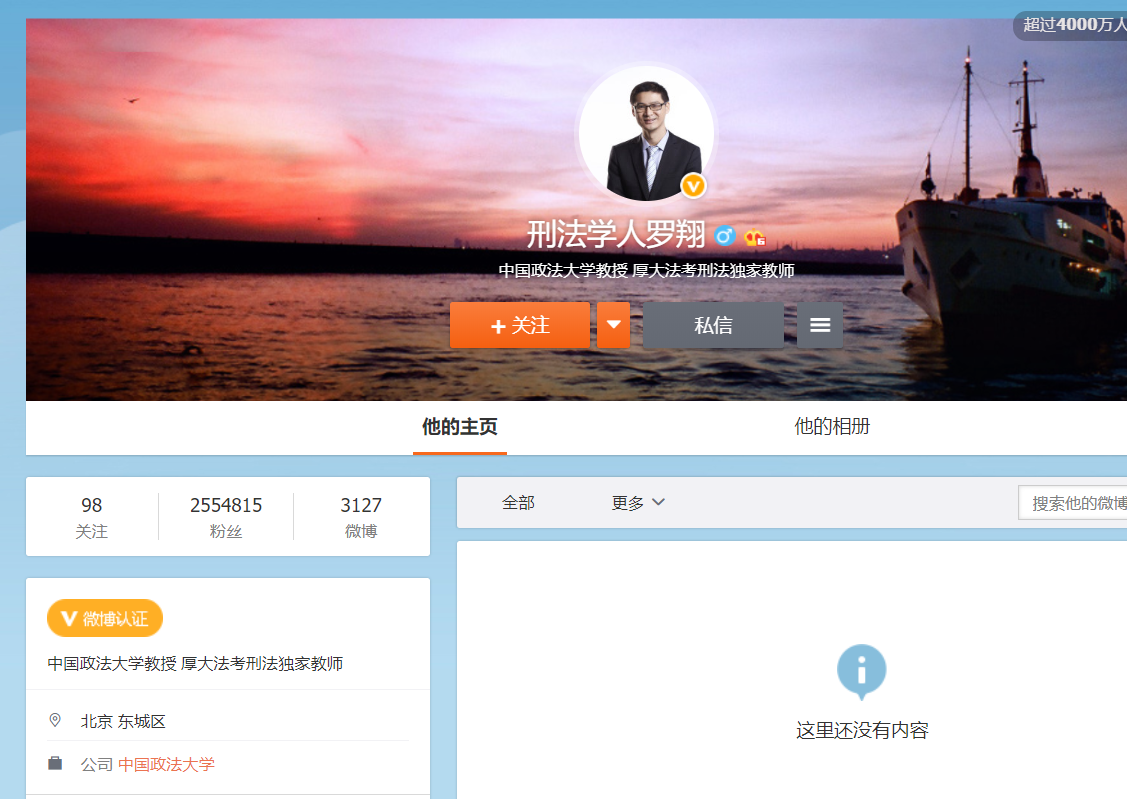Open the 更多 filter dropdown

638,503
